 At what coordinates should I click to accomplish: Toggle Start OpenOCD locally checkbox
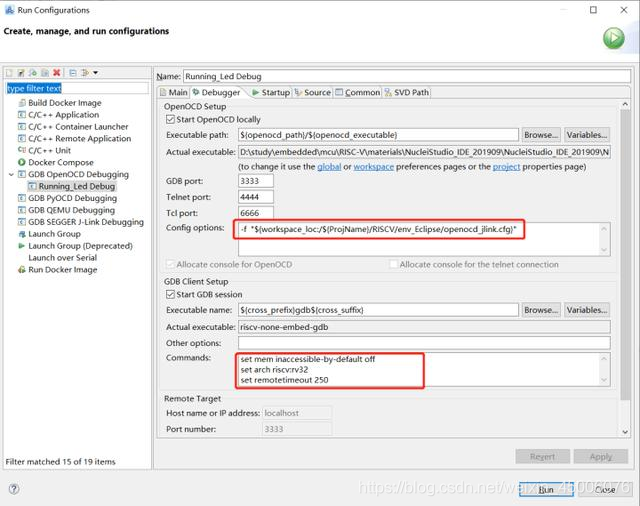[x=170, y=120]
